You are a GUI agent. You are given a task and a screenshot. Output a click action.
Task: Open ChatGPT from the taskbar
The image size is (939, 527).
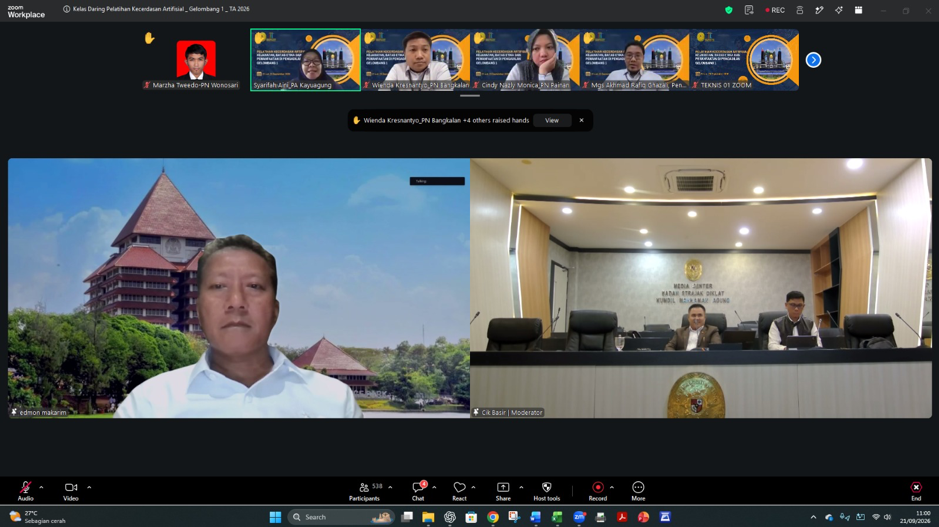(x=450, y=517)
